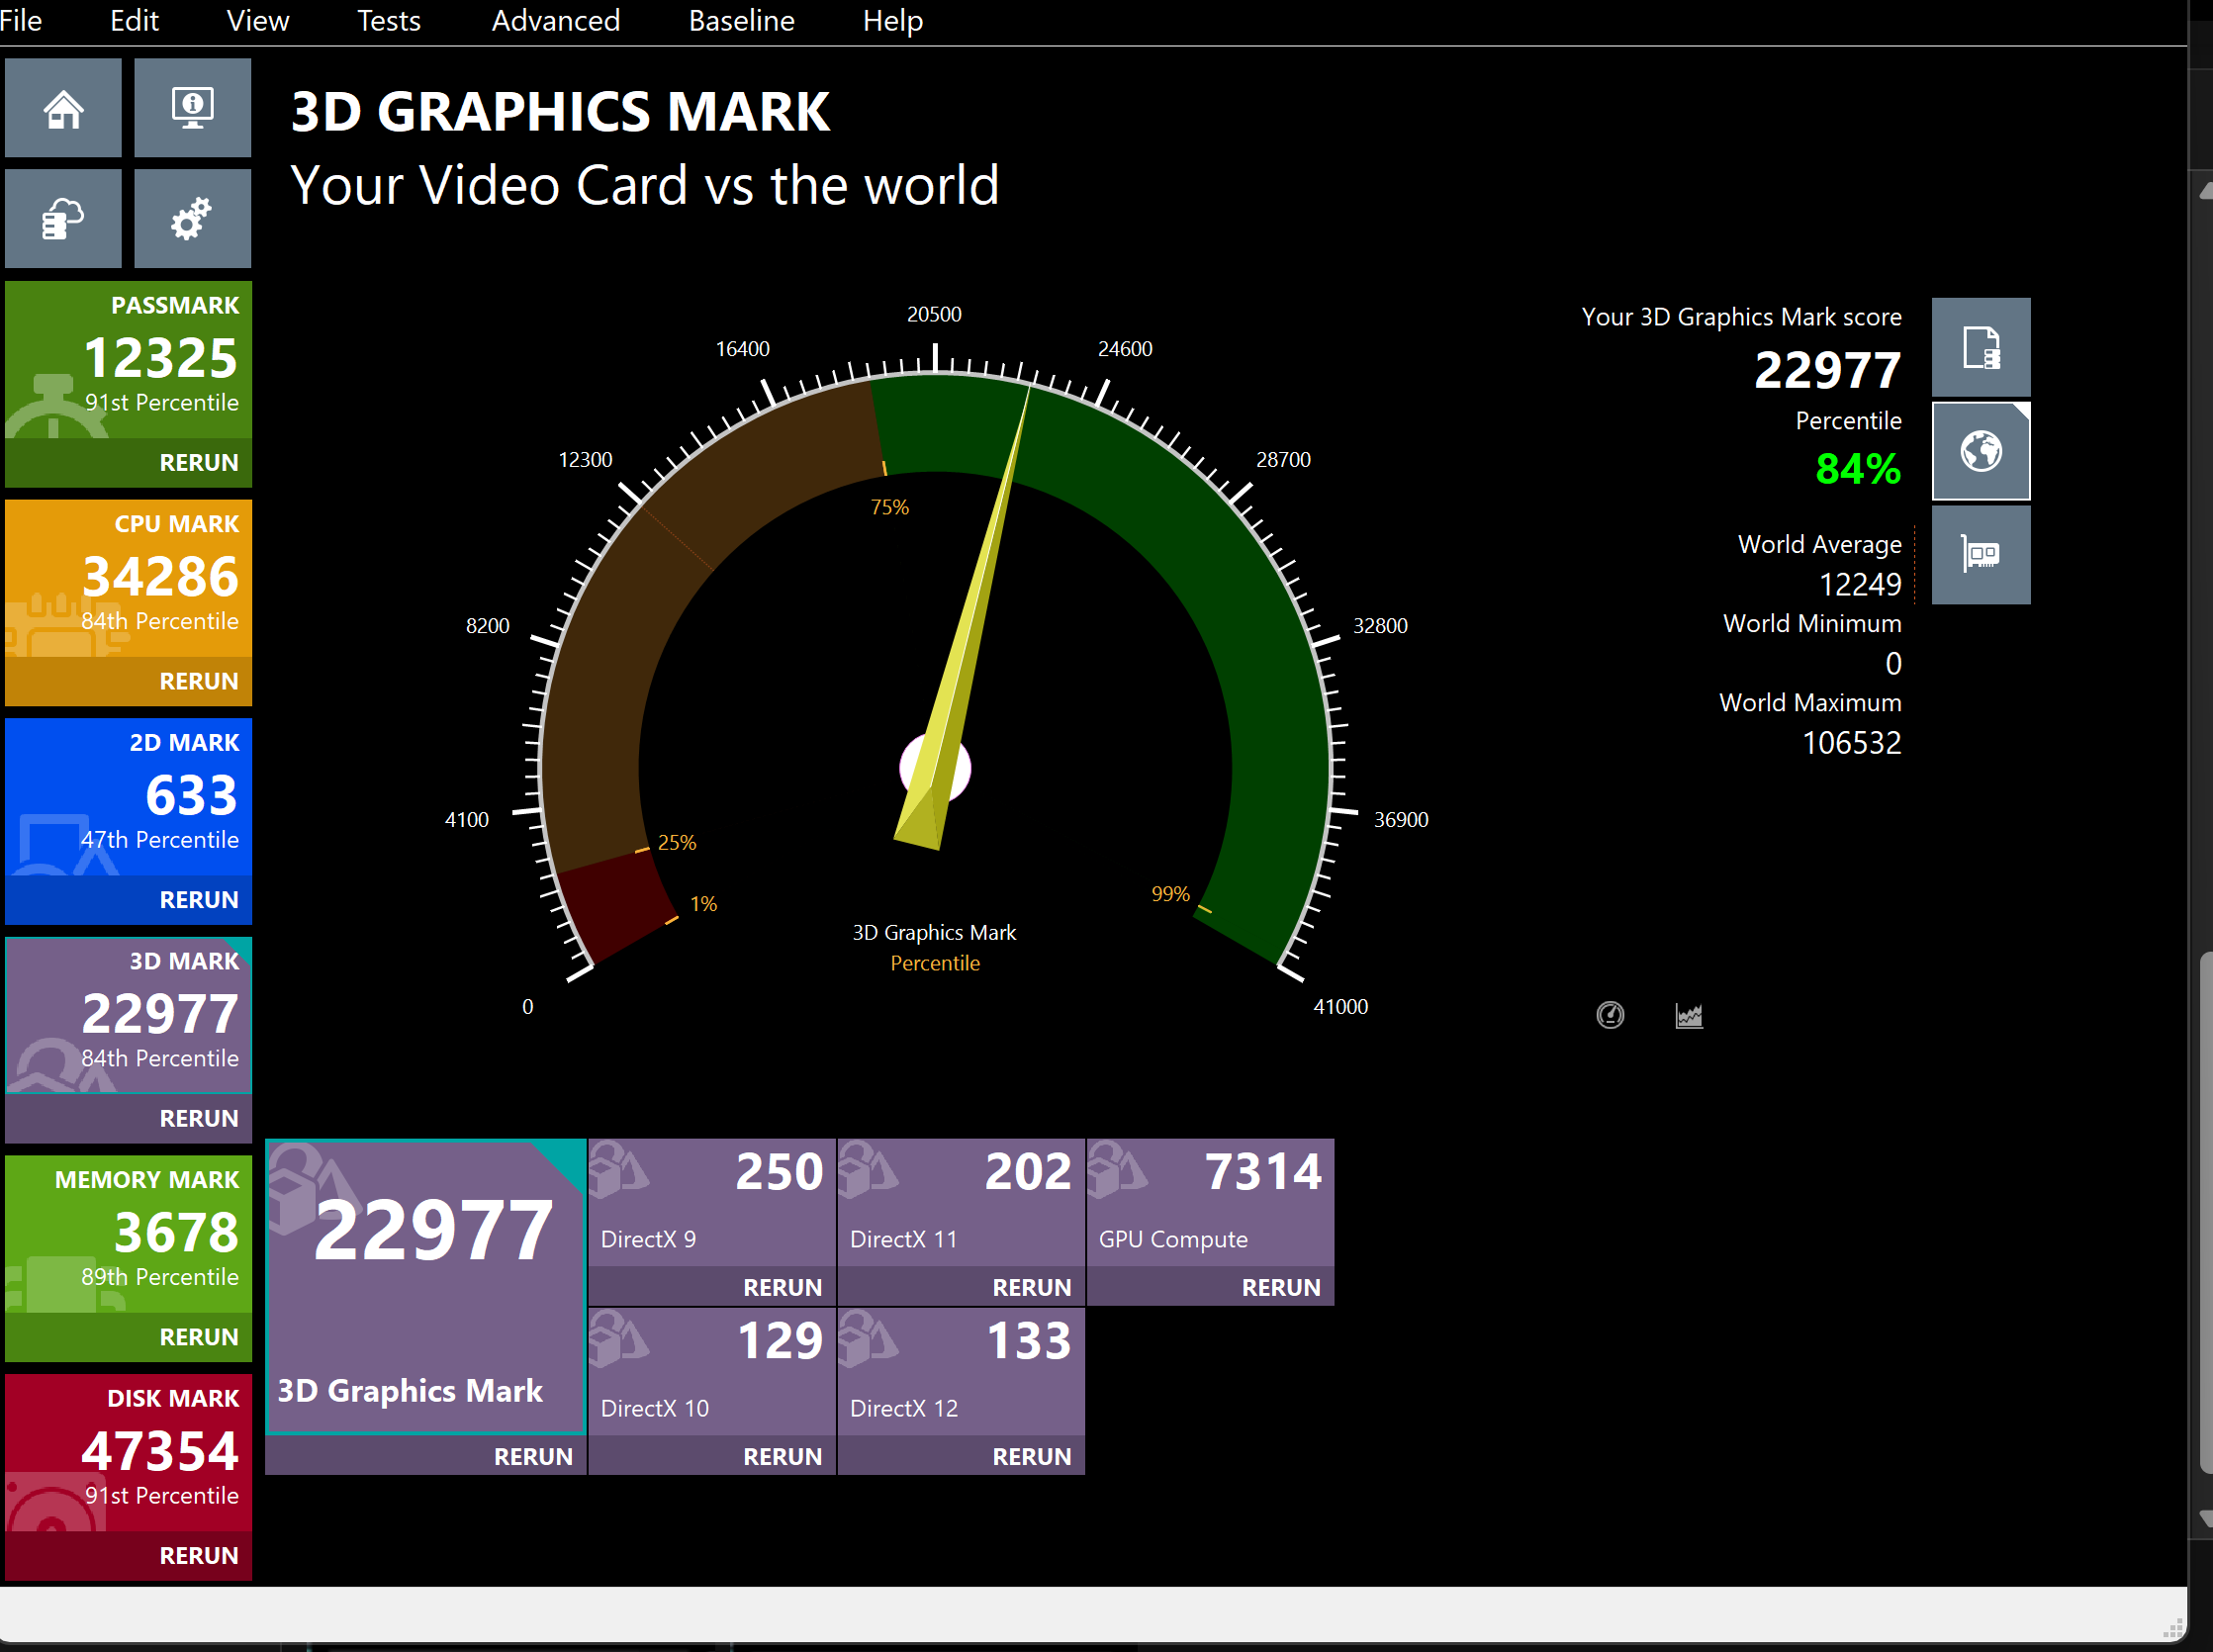Open the Advanced menu

point(555,21)
